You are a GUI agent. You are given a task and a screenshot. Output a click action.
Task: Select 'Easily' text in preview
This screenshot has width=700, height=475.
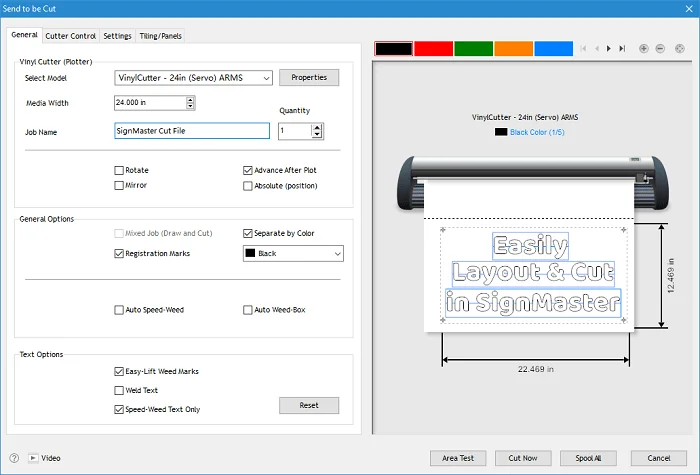click(x=530, y=246)
